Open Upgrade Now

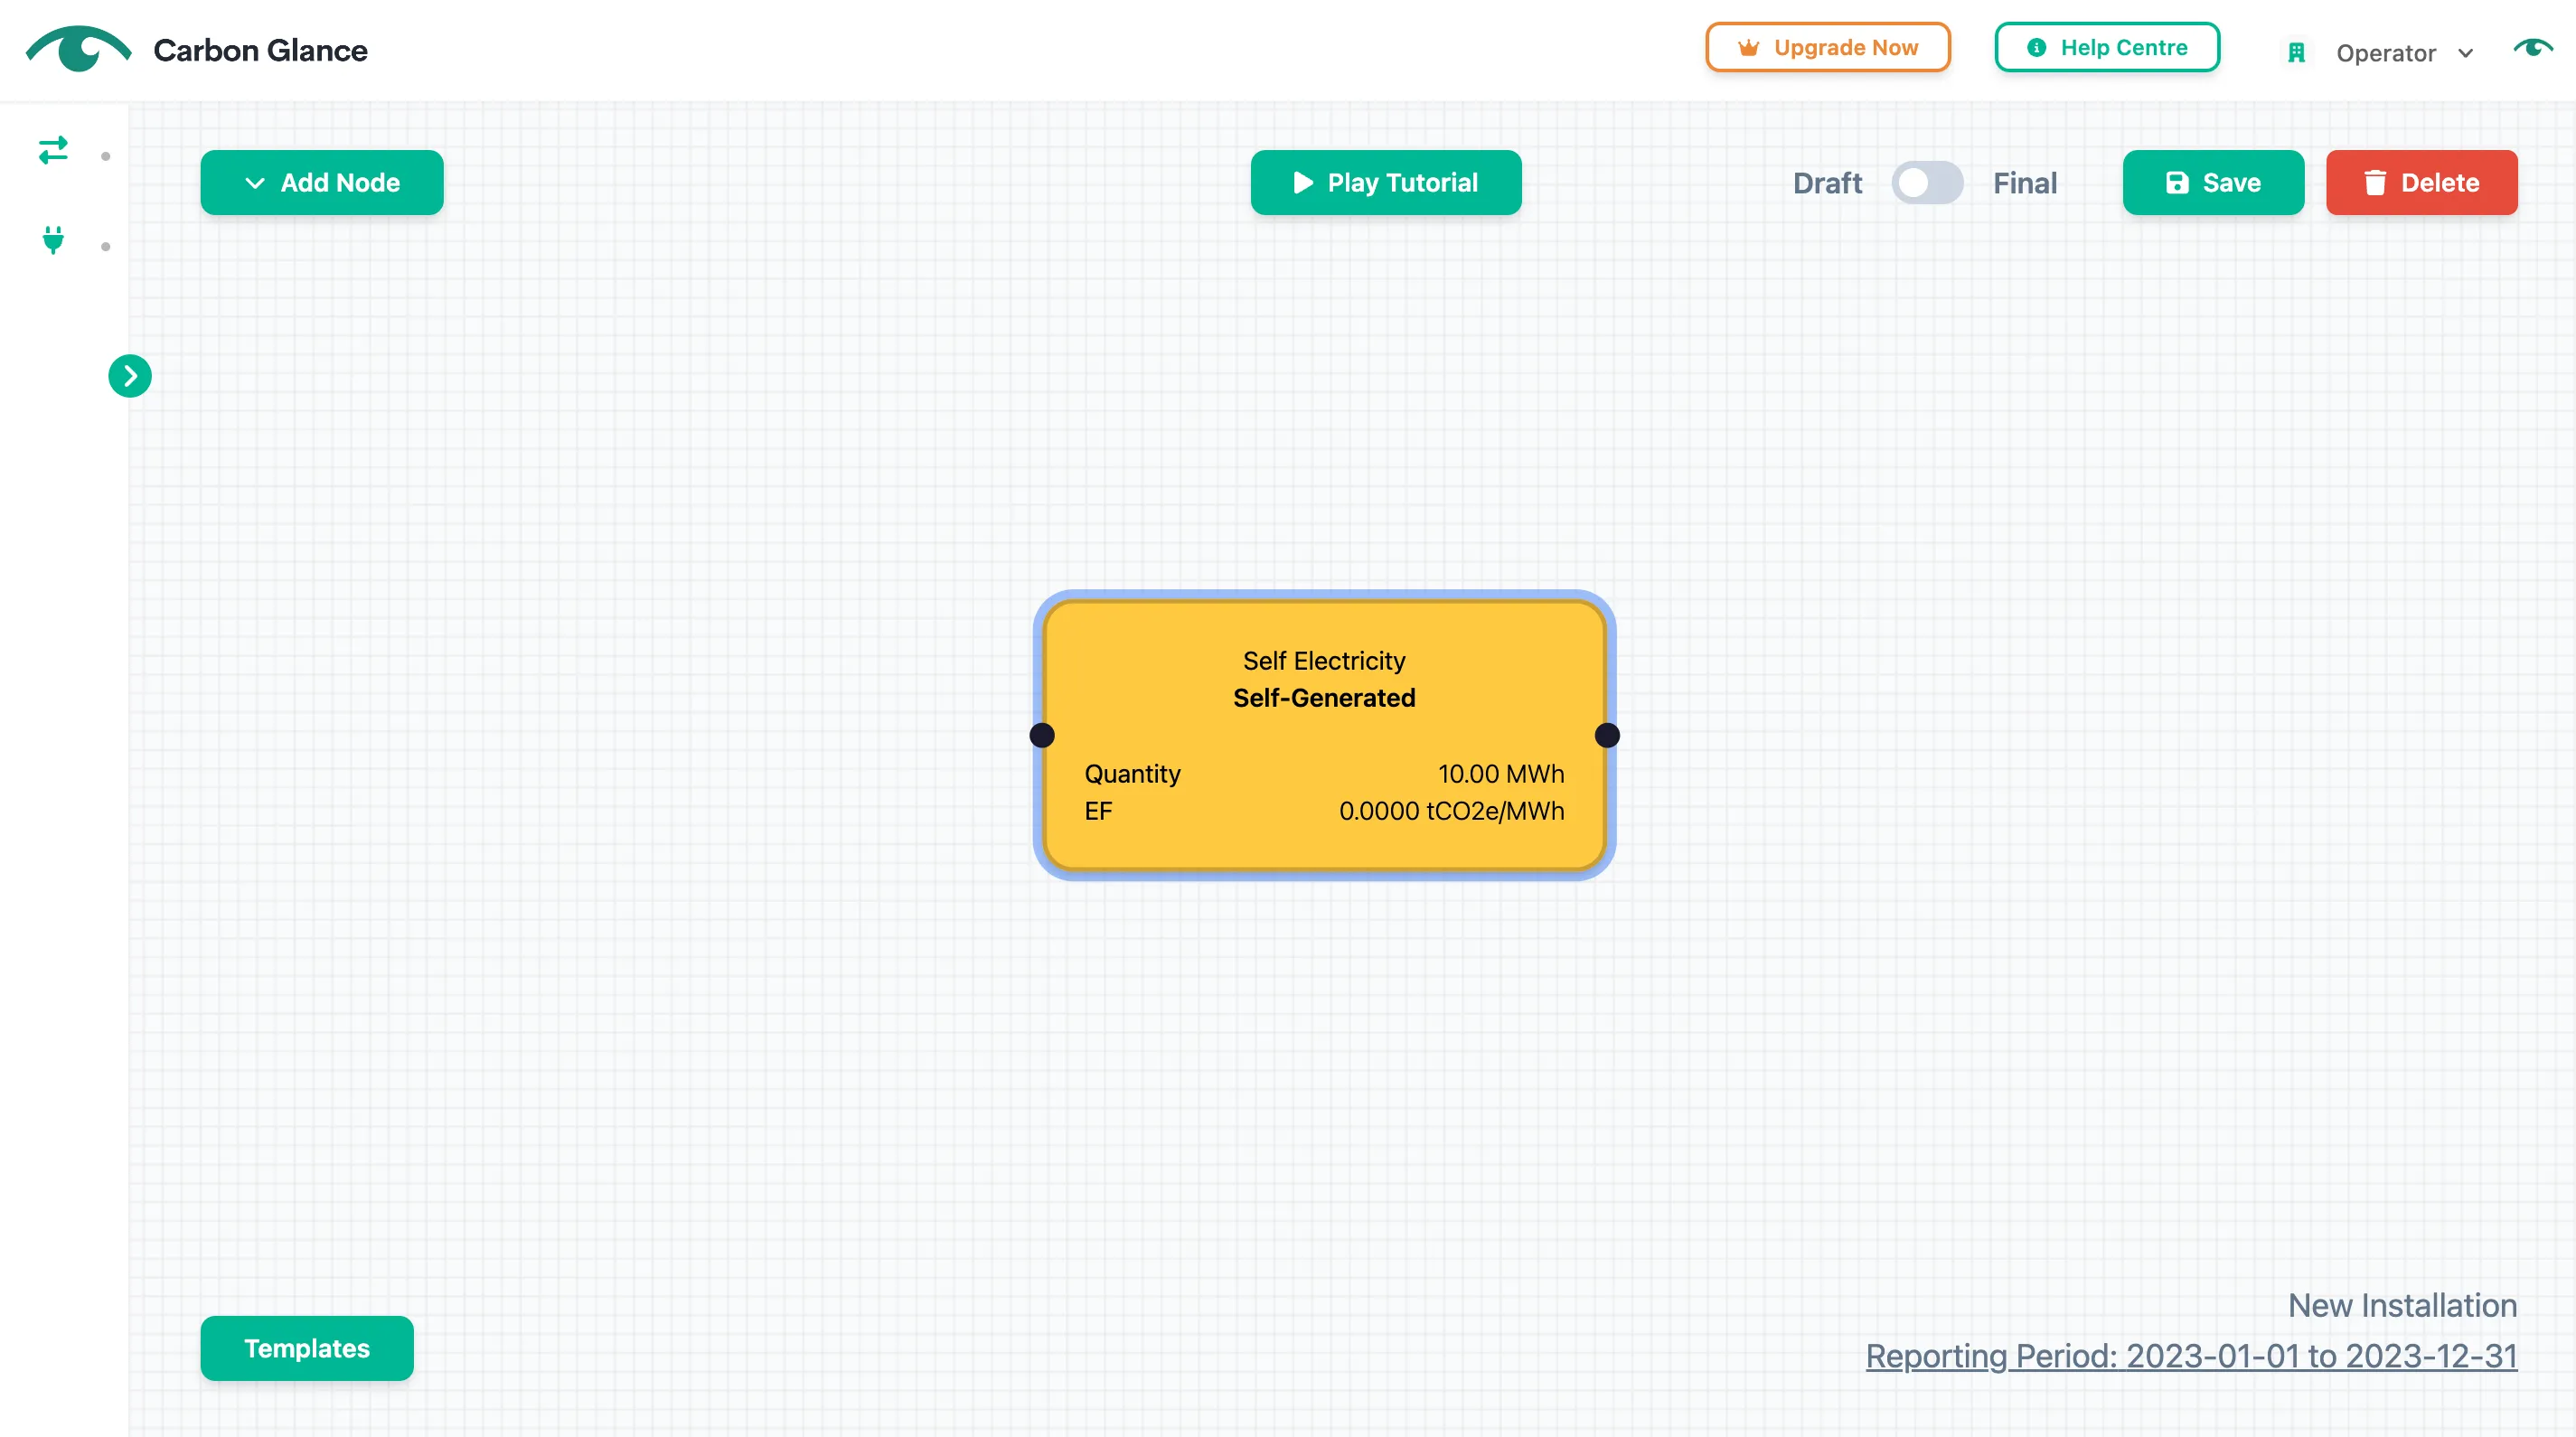point(1827,48)
